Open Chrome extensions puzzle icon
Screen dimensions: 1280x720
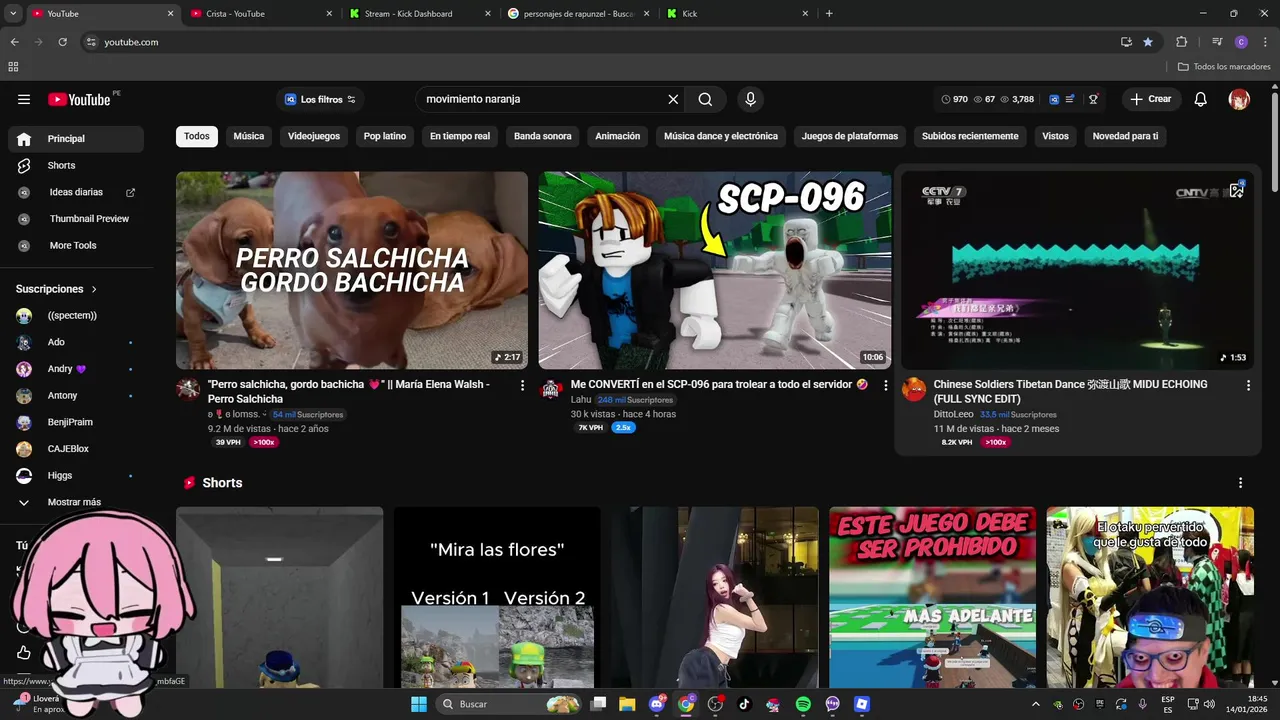pos(1181,42)
